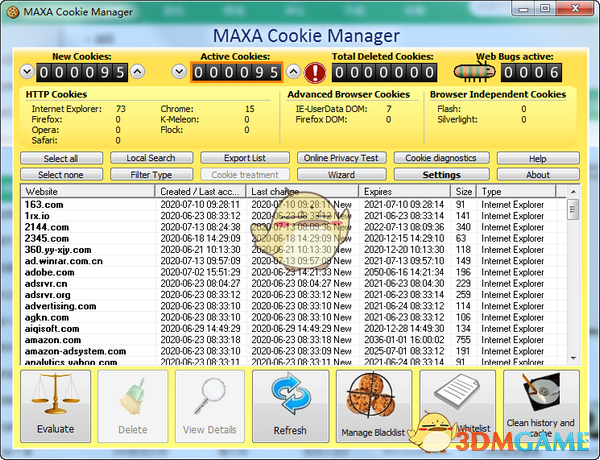The width and height of the screenshot is (600, 460).
Task: Select the amazon.com cookie row
Action: point(294,340)
